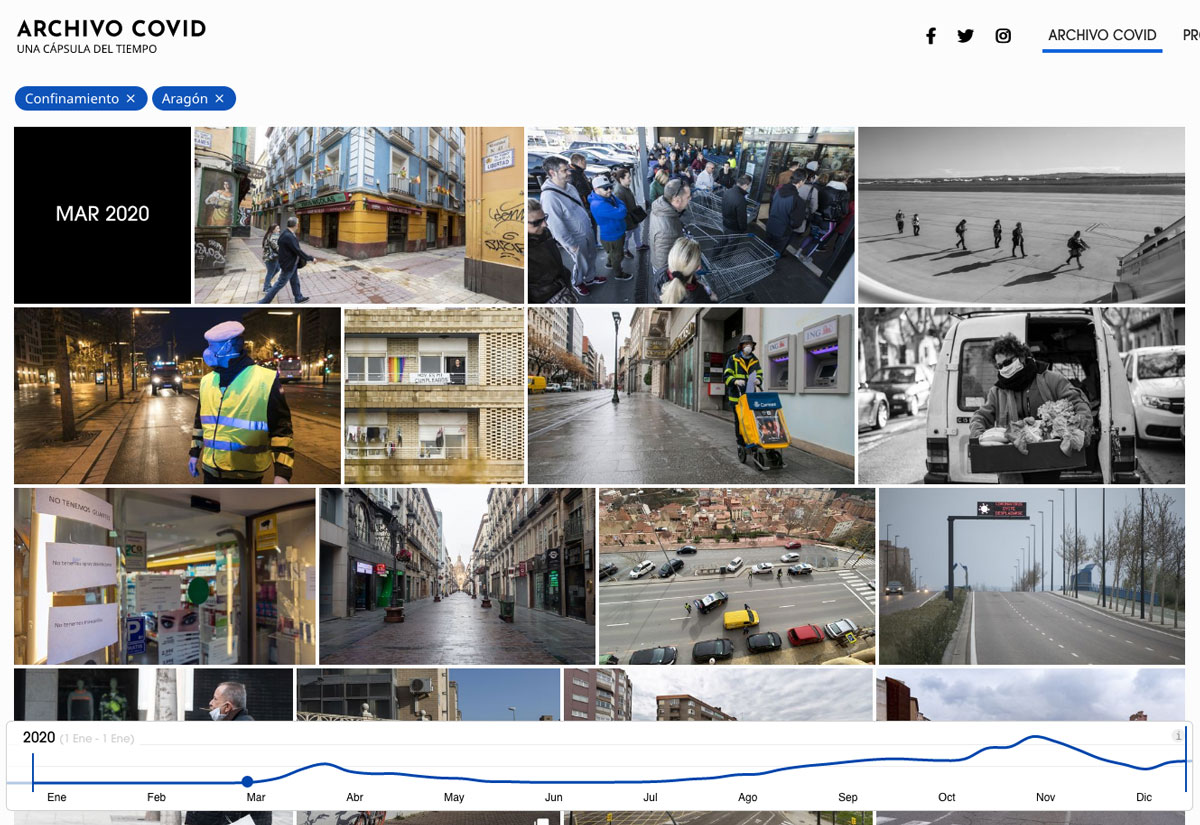Viewport: 1200px width, 825px height.
Task: Visit the Instagram account icon
Action: pyautogui.click(x=1002, y=35)
